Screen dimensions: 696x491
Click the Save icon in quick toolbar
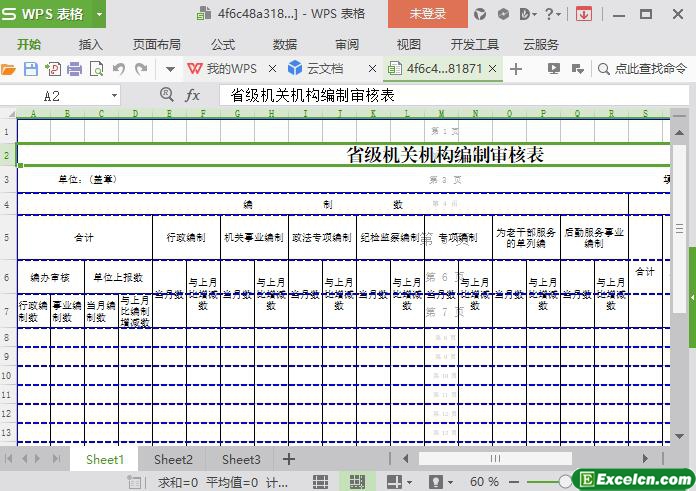click(31, 69)
